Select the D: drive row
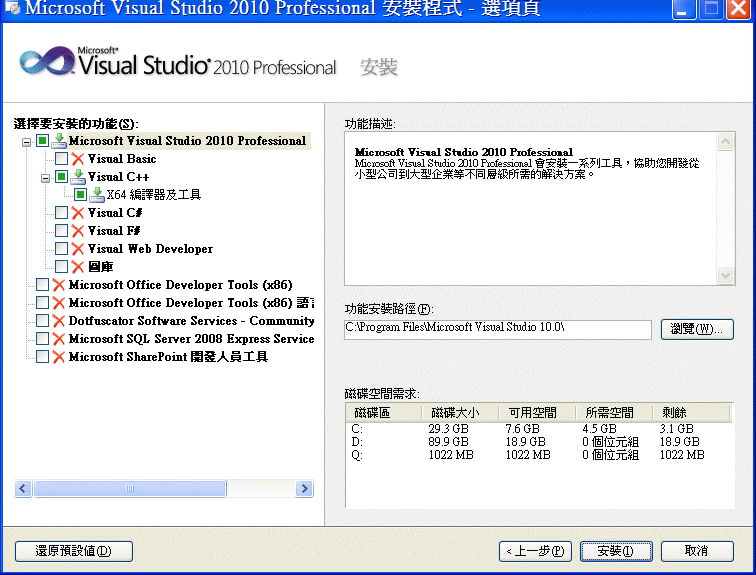The image size is (756, 575). coord(539,441)
